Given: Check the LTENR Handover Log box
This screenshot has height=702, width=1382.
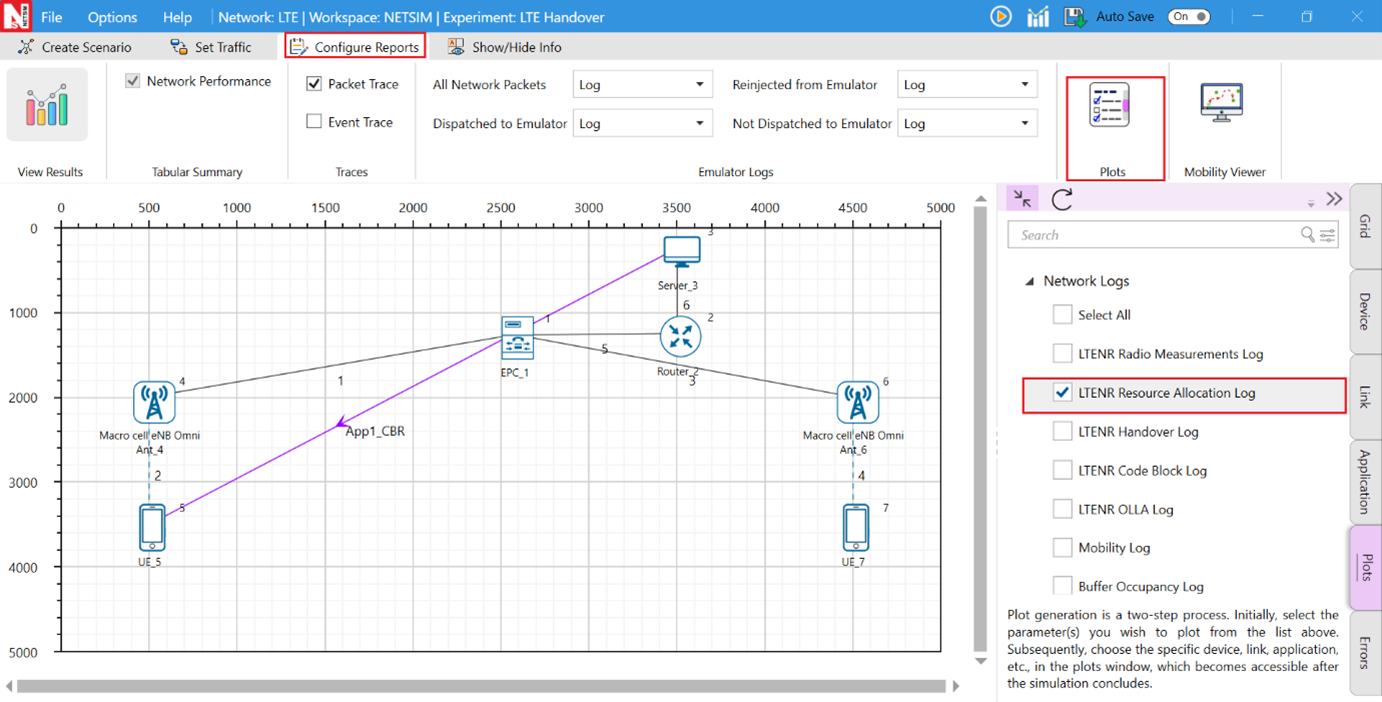Looking at the screenshot, I should point(1062,432).
